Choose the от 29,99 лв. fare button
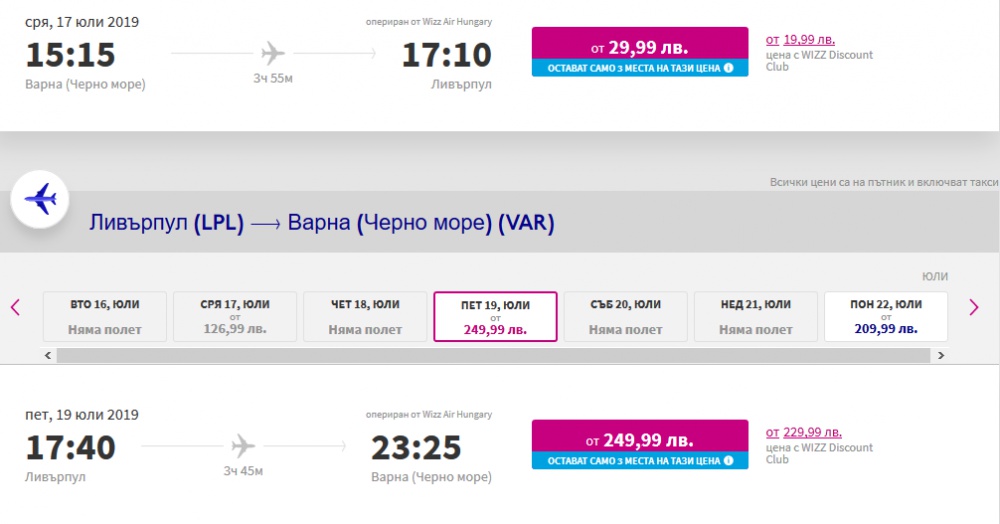Viewport: 1000px width, 524px height. click(x=640, y=52)
